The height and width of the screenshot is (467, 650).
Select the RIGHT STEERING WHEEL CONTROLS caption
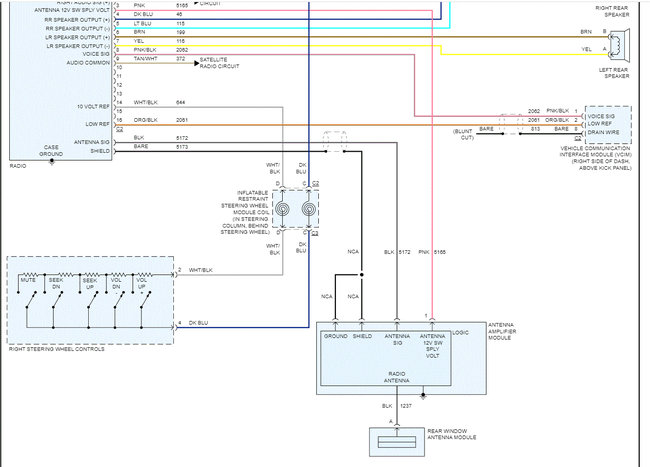coord(57,349)
